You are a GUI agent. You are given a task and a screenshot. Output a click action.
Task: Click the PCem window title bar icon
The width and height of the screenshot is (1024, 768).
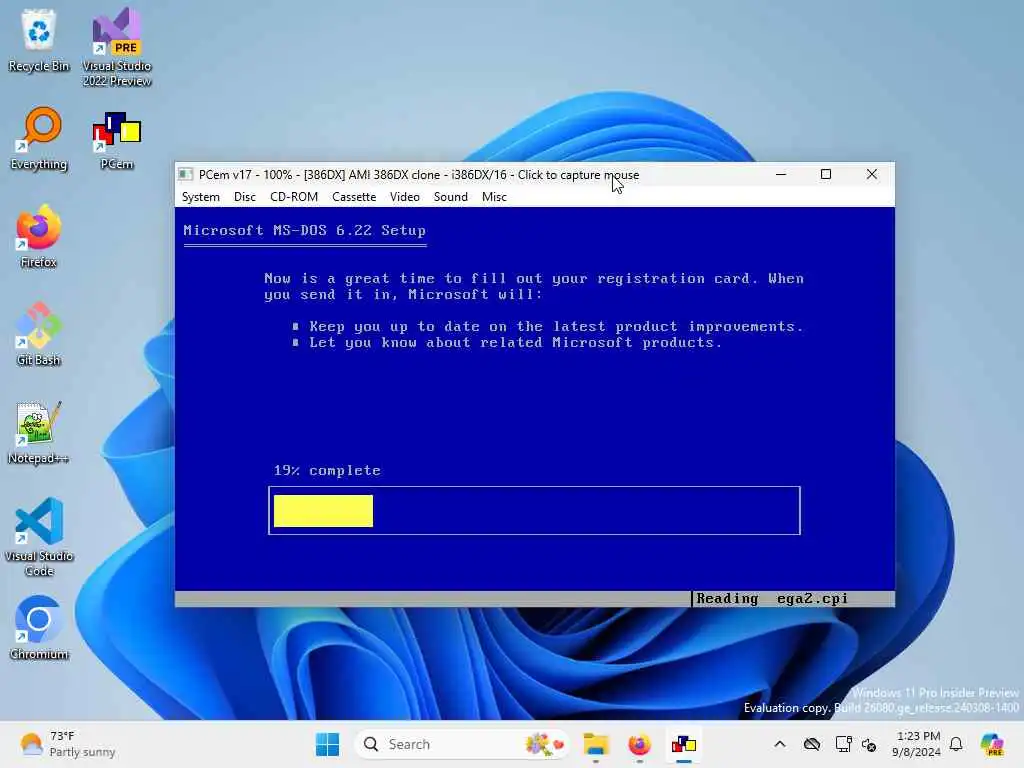[185, 174]
